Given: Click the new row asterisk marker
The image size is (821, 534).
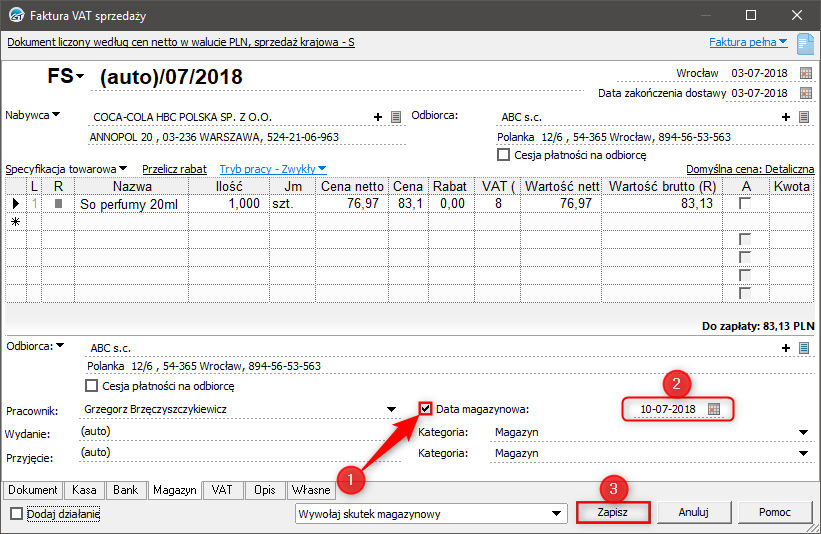Looking at the screenshot, I should 16,221.
